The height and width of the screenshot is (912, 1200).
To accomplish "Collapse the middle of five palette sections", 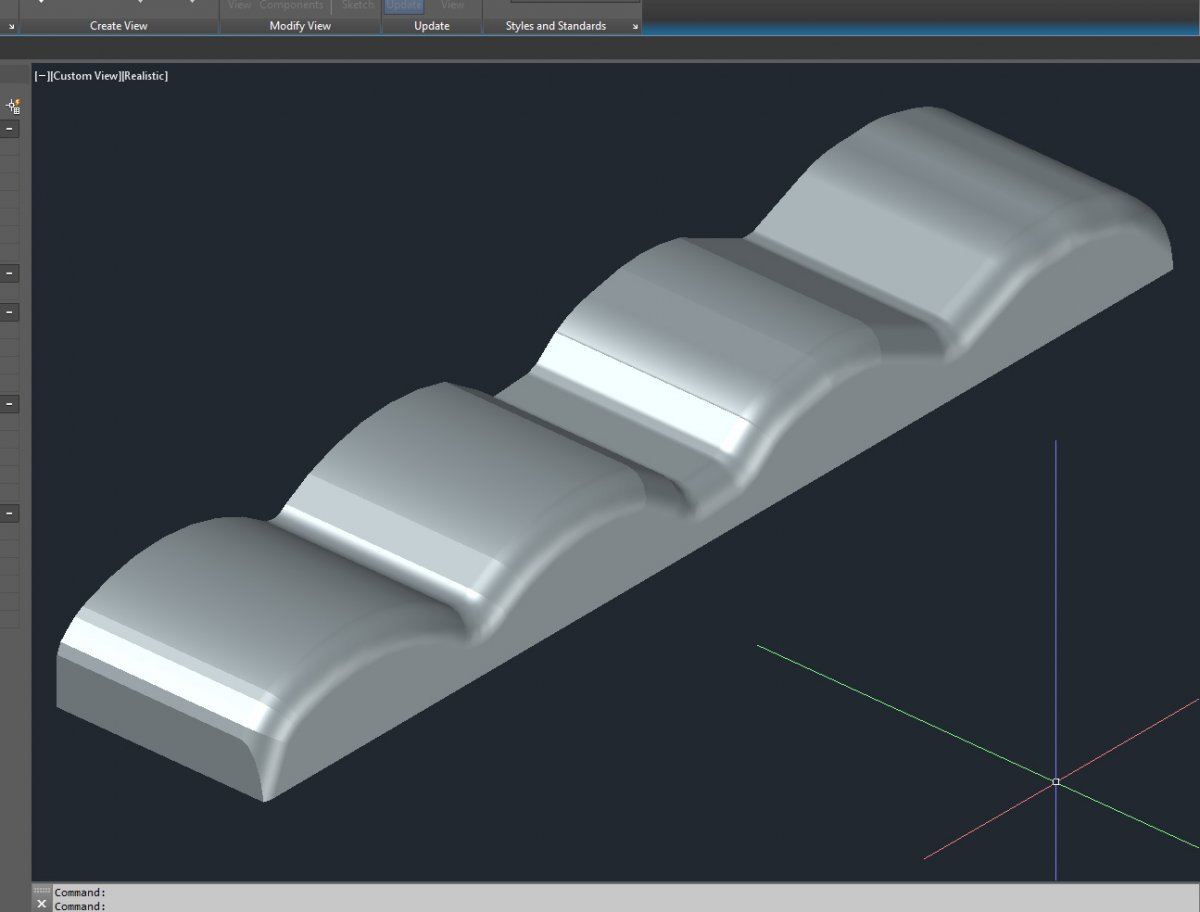I will click(10, 313).
